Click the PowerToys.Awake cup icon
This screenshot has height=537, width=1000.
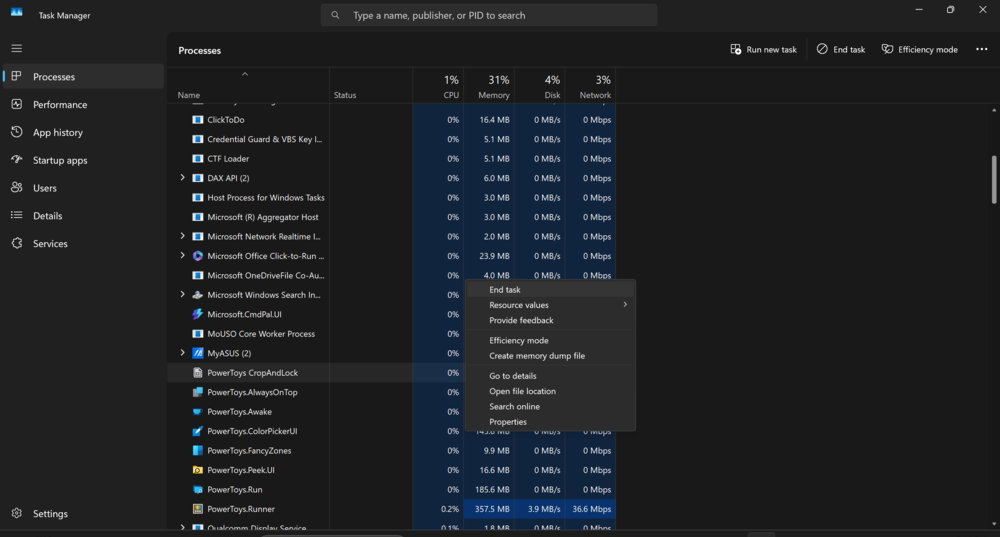point(198,412)
